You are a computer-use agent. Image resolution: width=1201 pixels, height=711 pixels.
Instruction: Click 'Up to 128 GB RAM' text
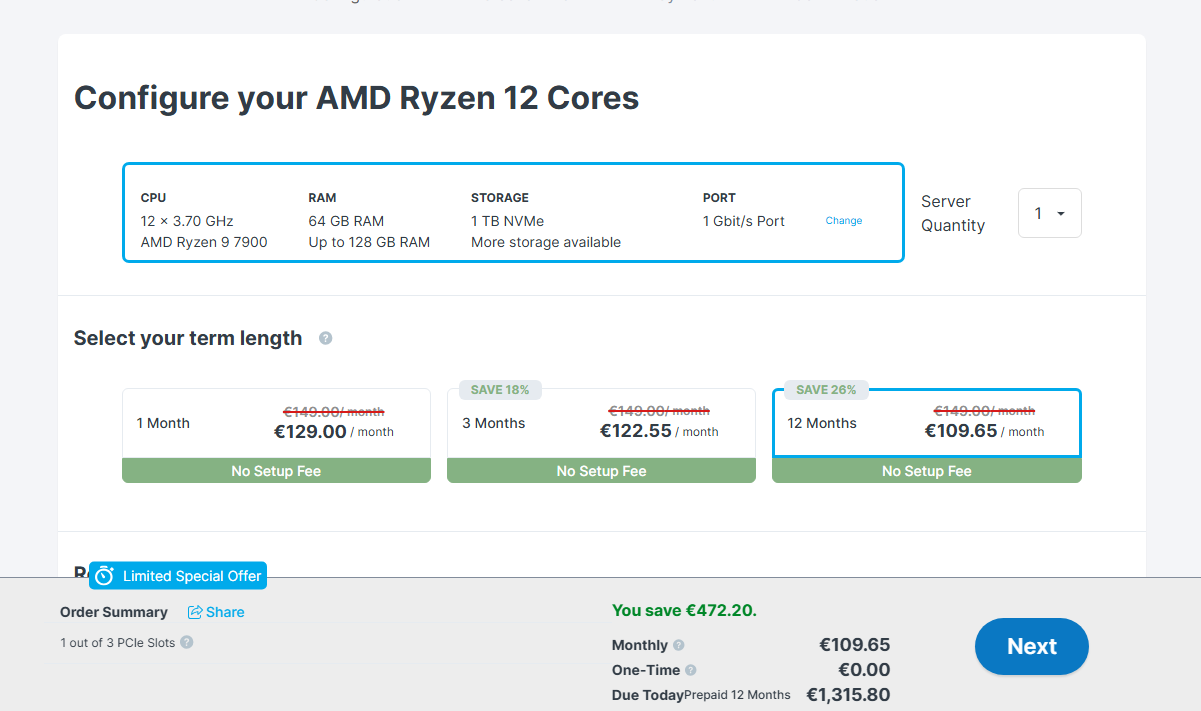(x=369, y=242)
